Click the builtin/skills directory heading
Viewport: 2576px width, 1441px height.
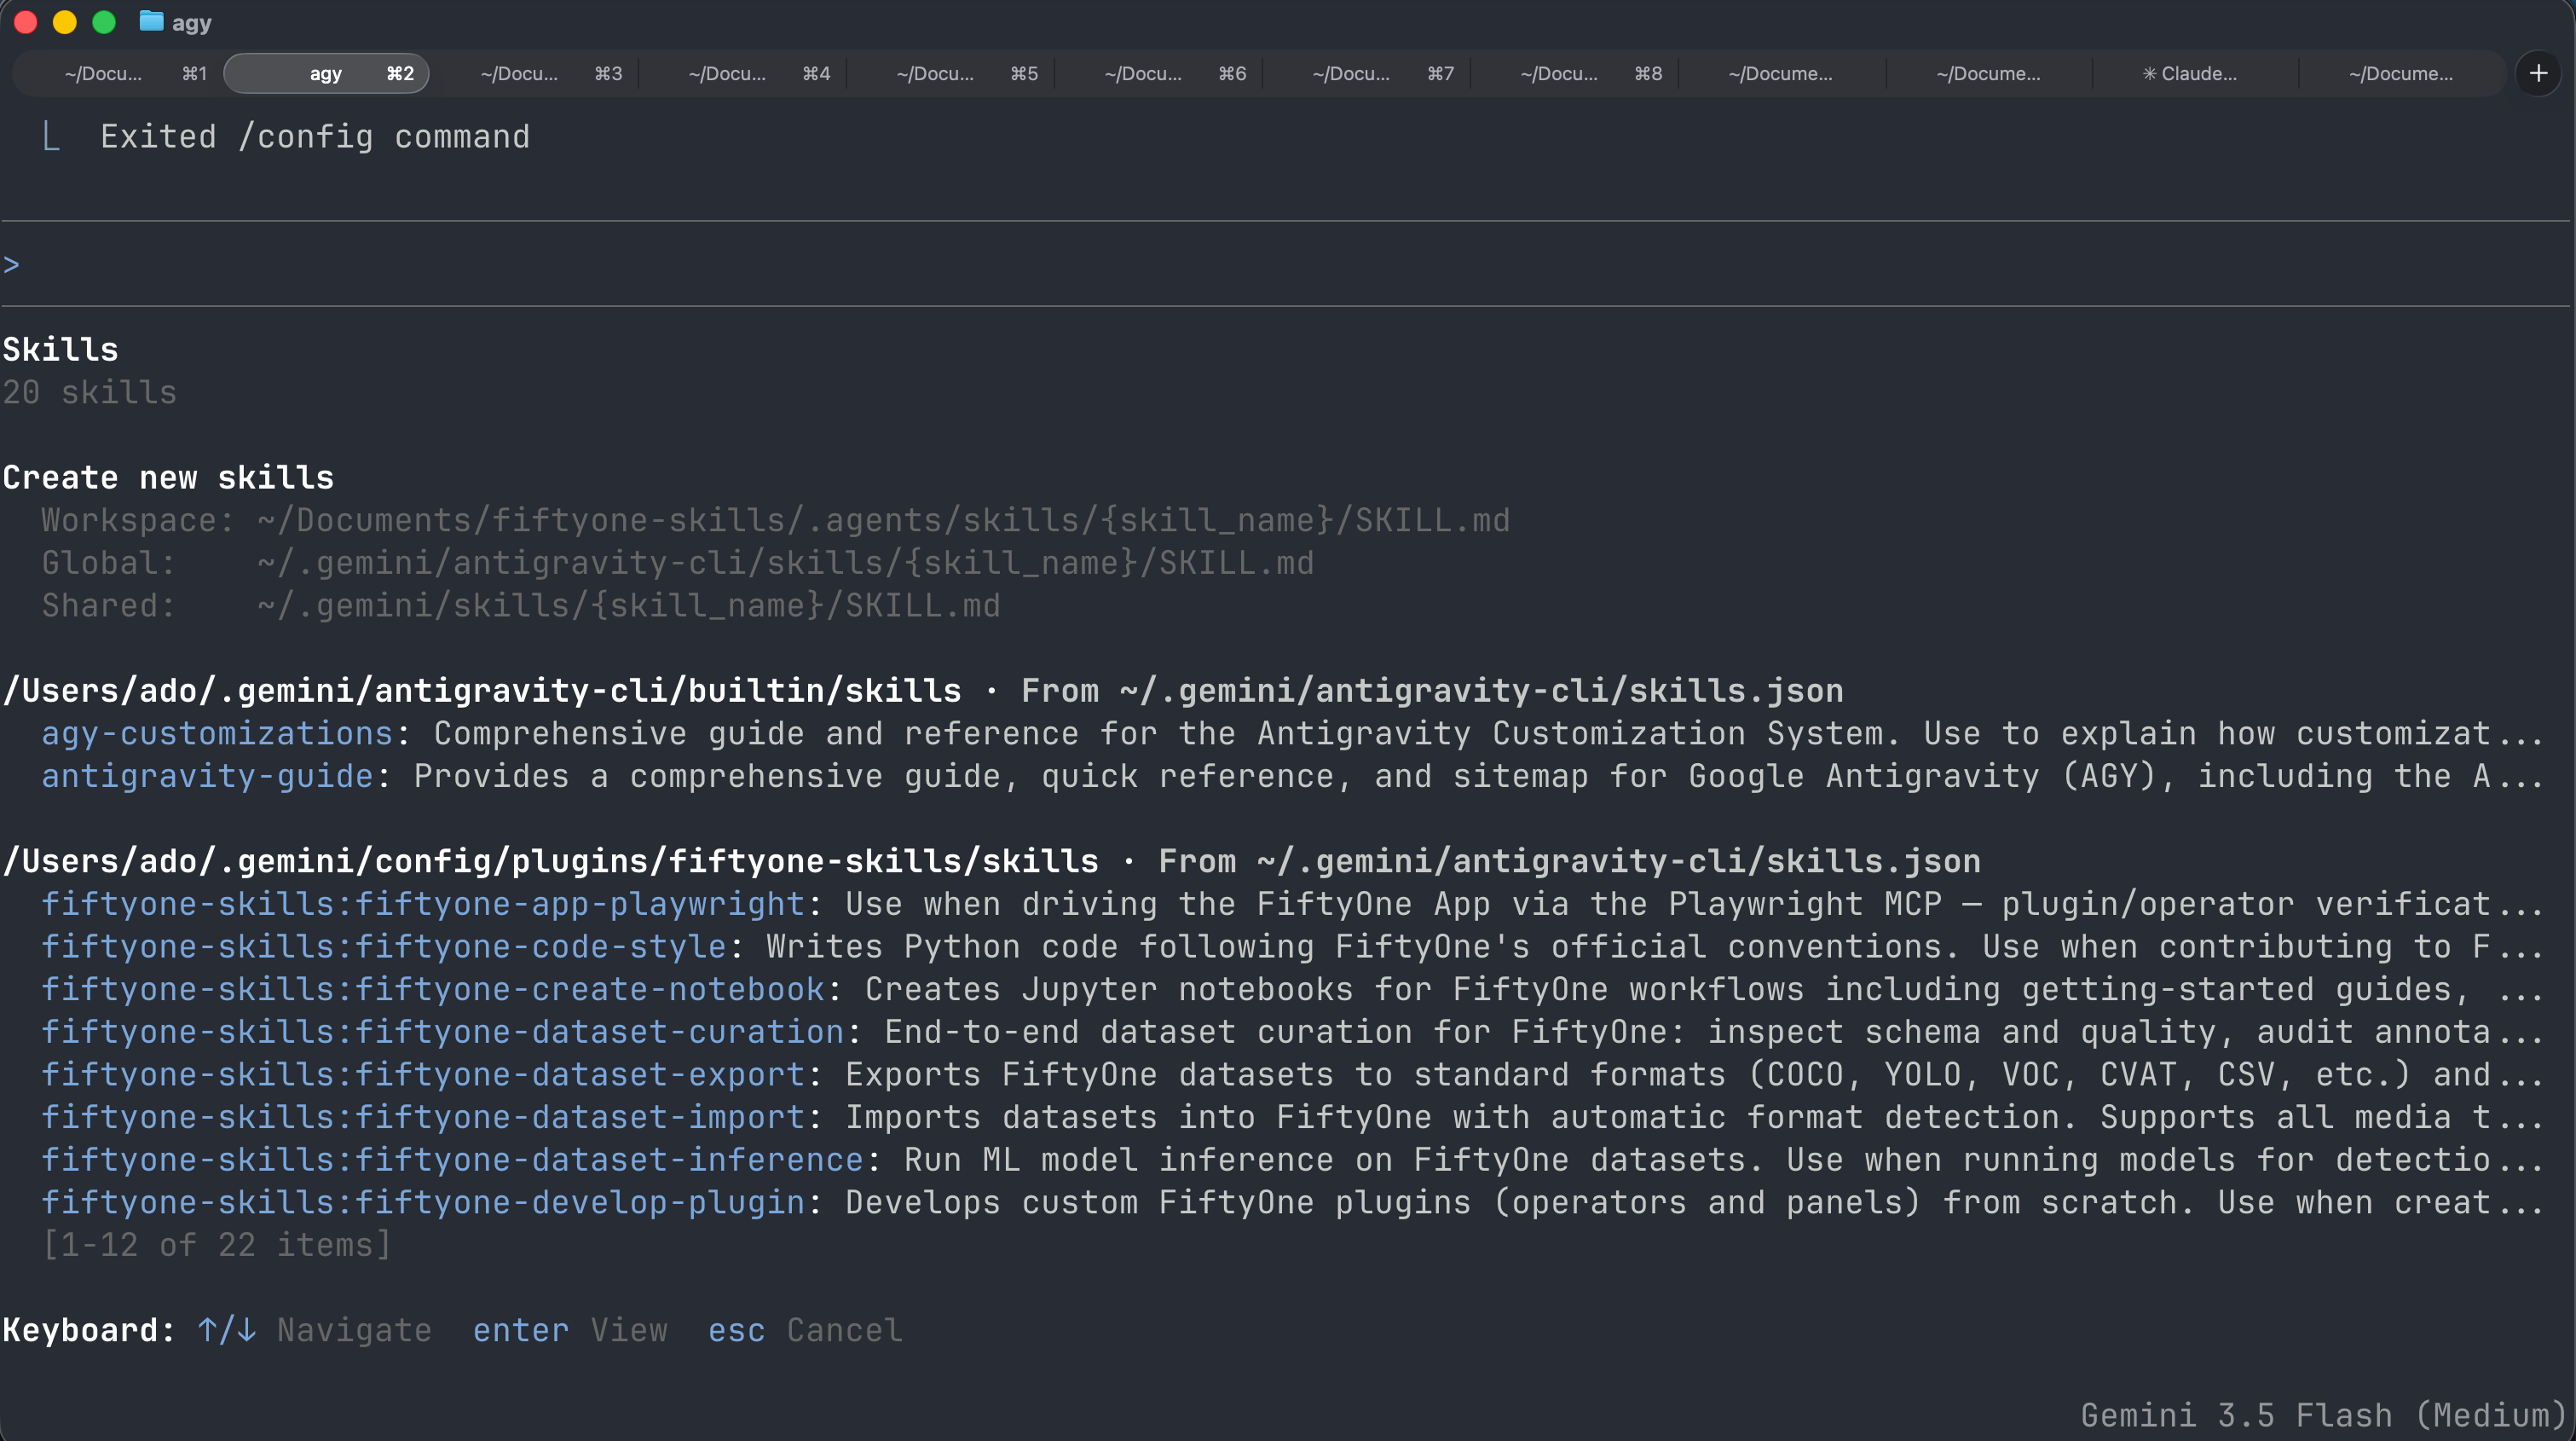coord(482,691)
